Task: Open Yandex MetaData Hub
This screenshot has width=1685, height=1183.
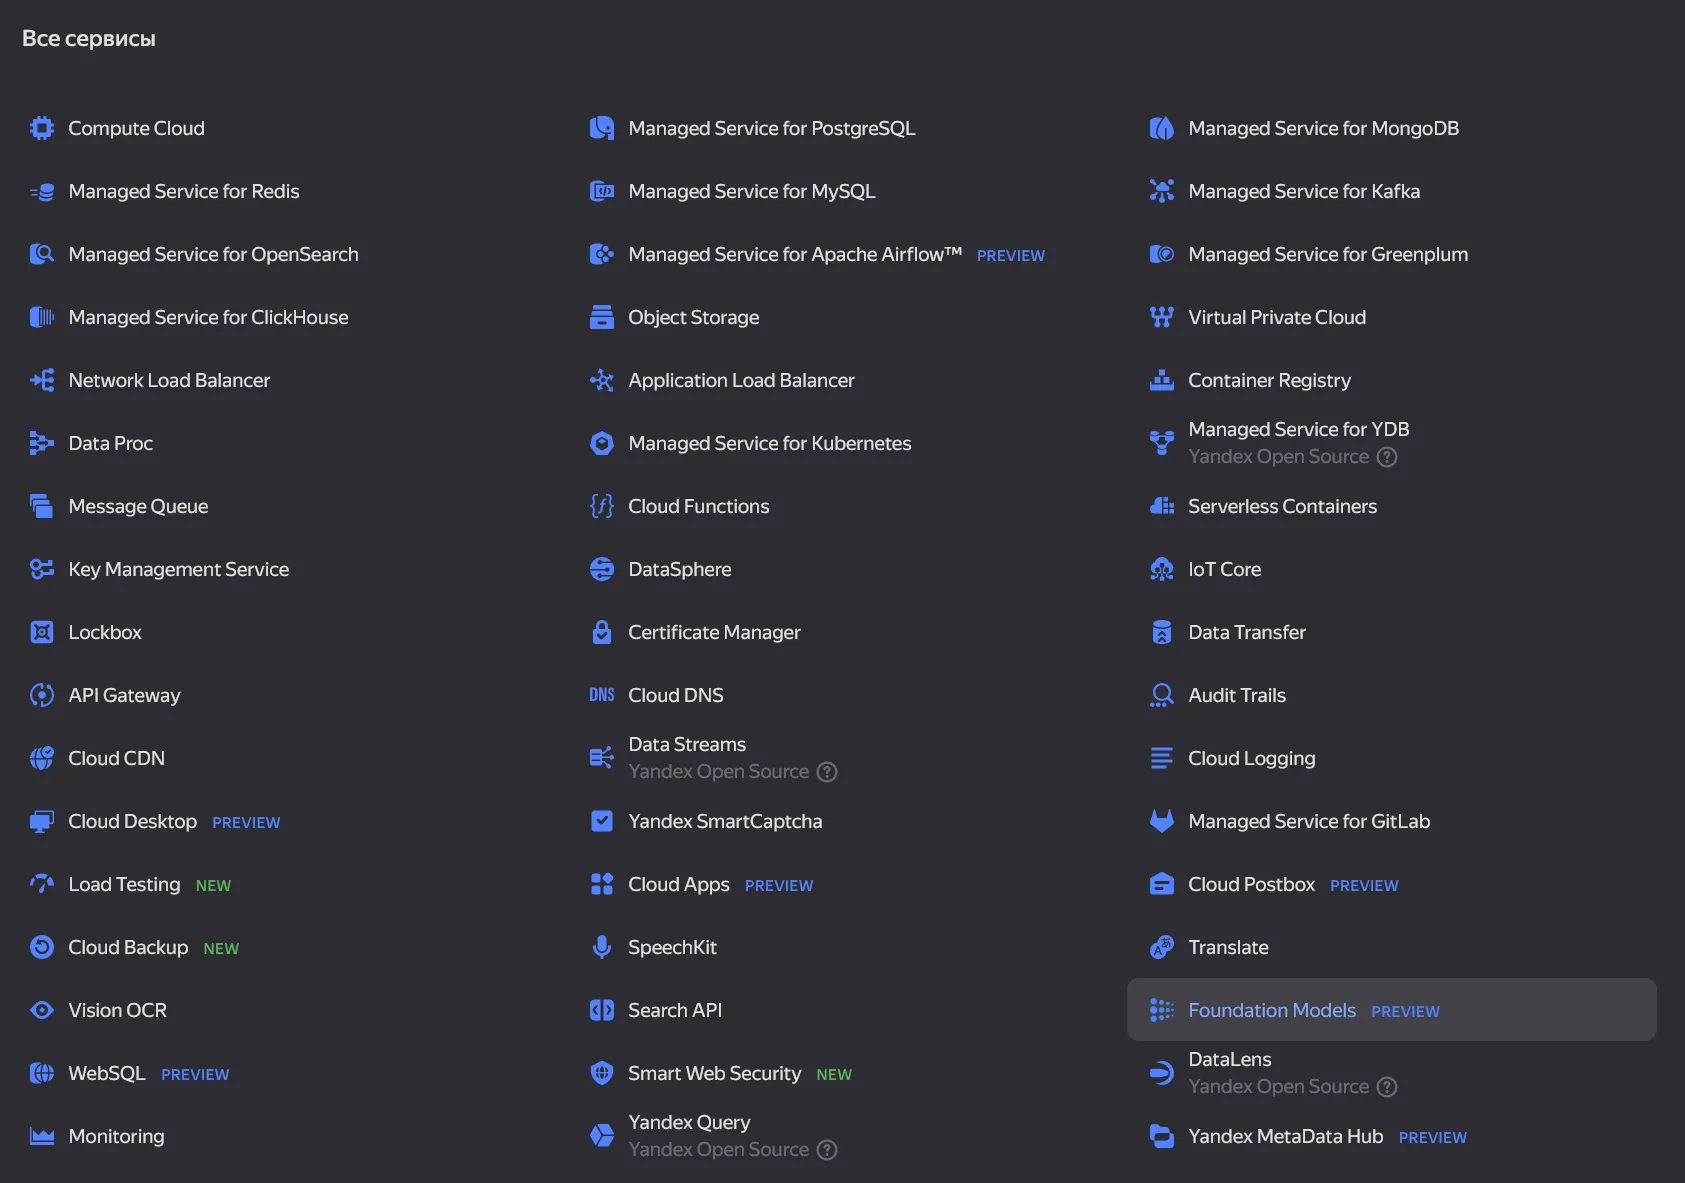Action: (1285, 1136)
